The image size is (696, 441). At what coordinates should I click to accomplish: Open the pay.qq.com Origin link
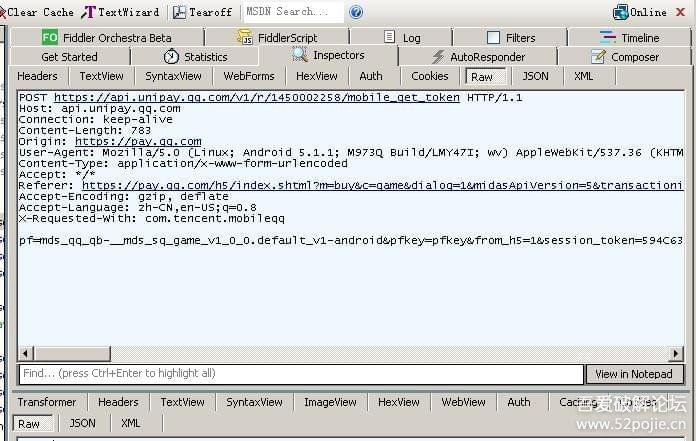pos(138,142)
